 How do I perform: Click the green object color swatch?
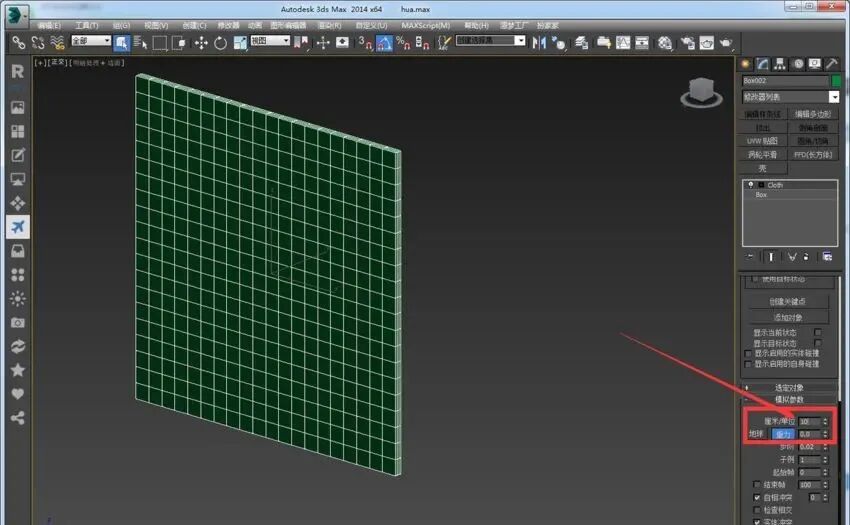coord(836,81)
